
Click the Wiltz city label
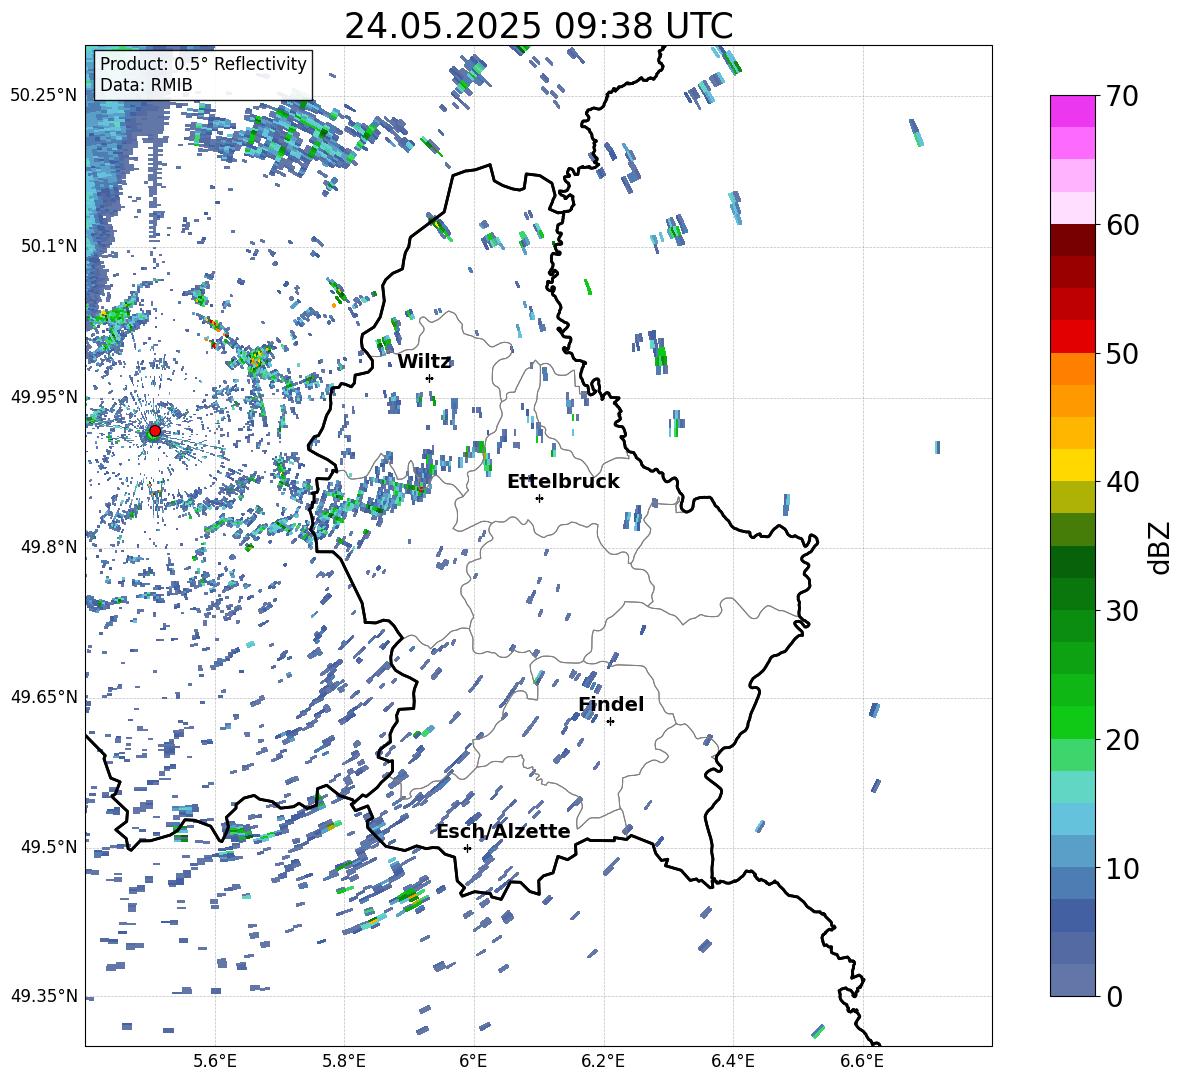coord(424,362)
